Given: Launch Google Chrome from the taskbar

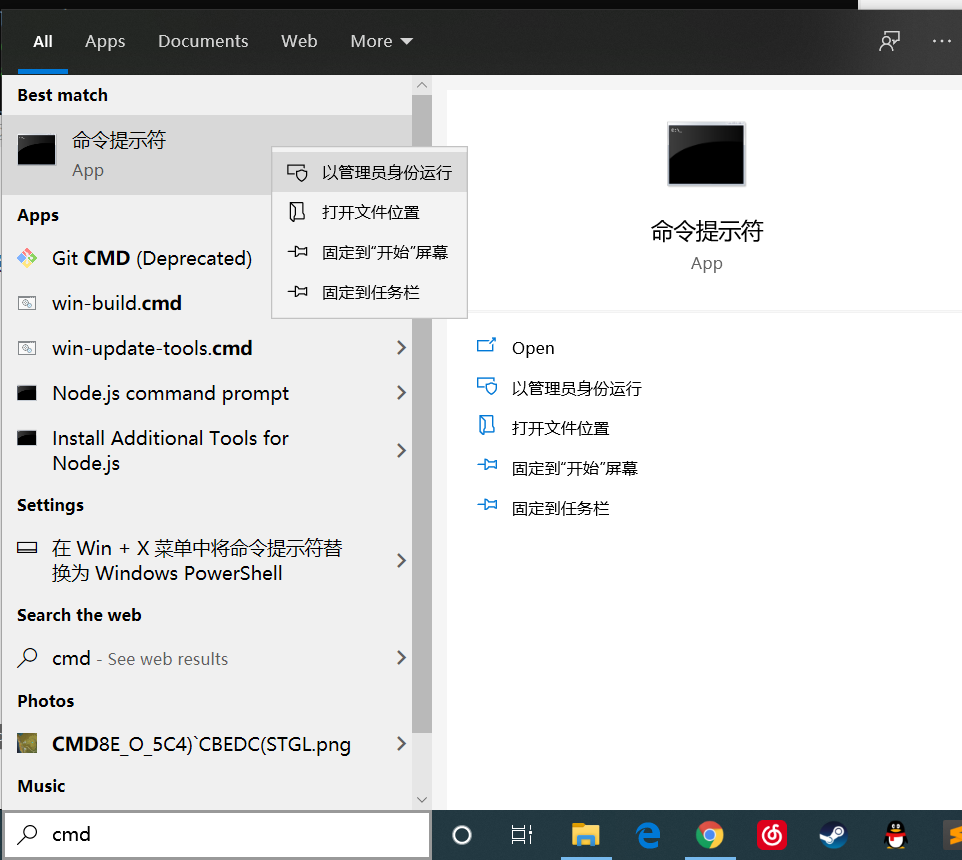Looking at the screenshot, I should [709, 835].
